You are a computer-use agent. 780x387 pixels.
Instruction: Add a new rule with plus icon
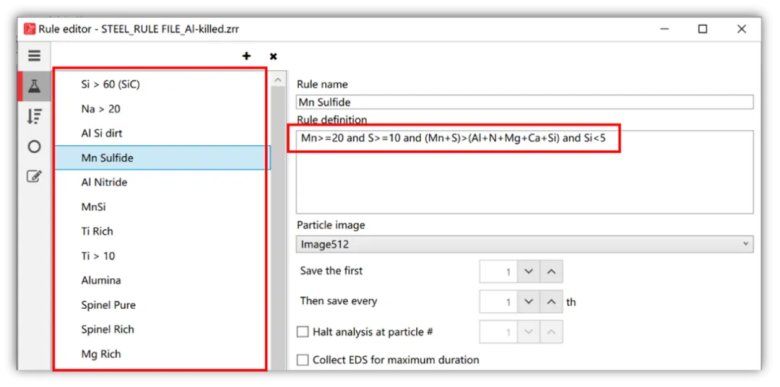pos(246,56)
